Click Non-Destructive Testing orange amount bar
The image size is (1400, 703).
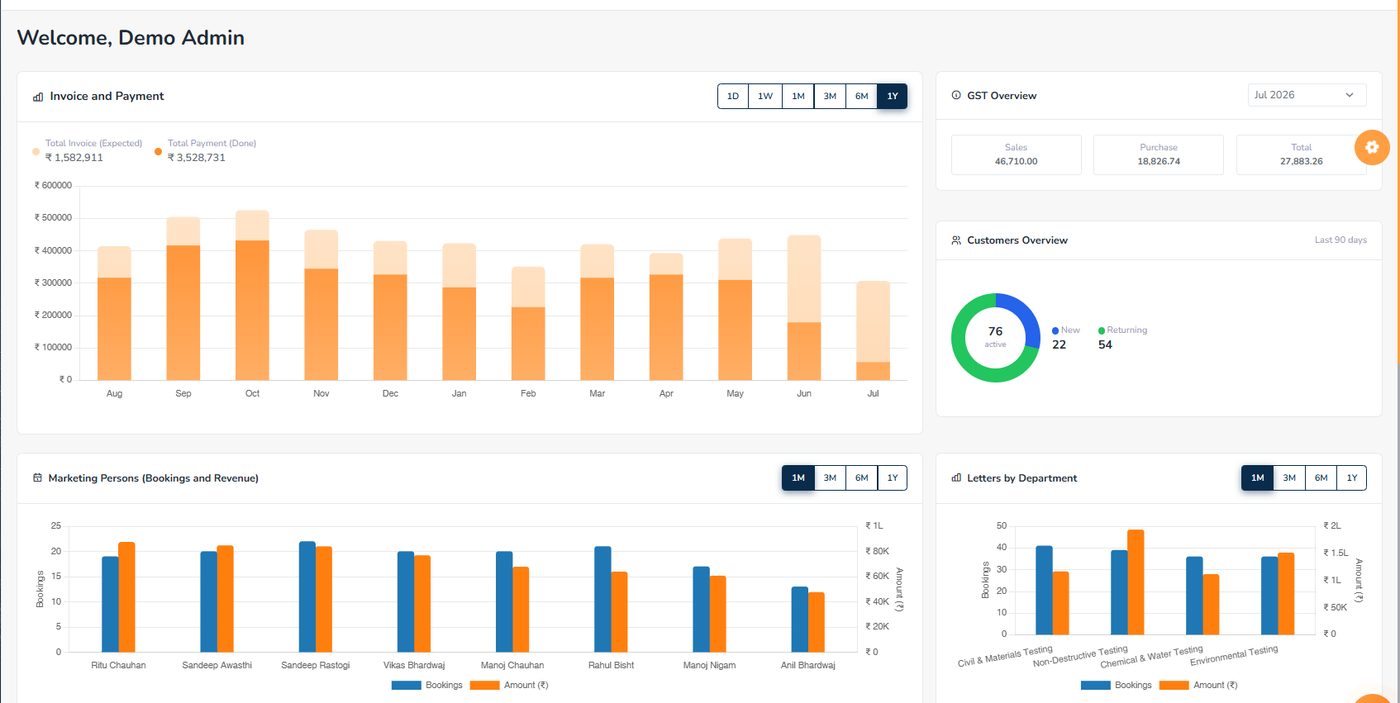1135,582
